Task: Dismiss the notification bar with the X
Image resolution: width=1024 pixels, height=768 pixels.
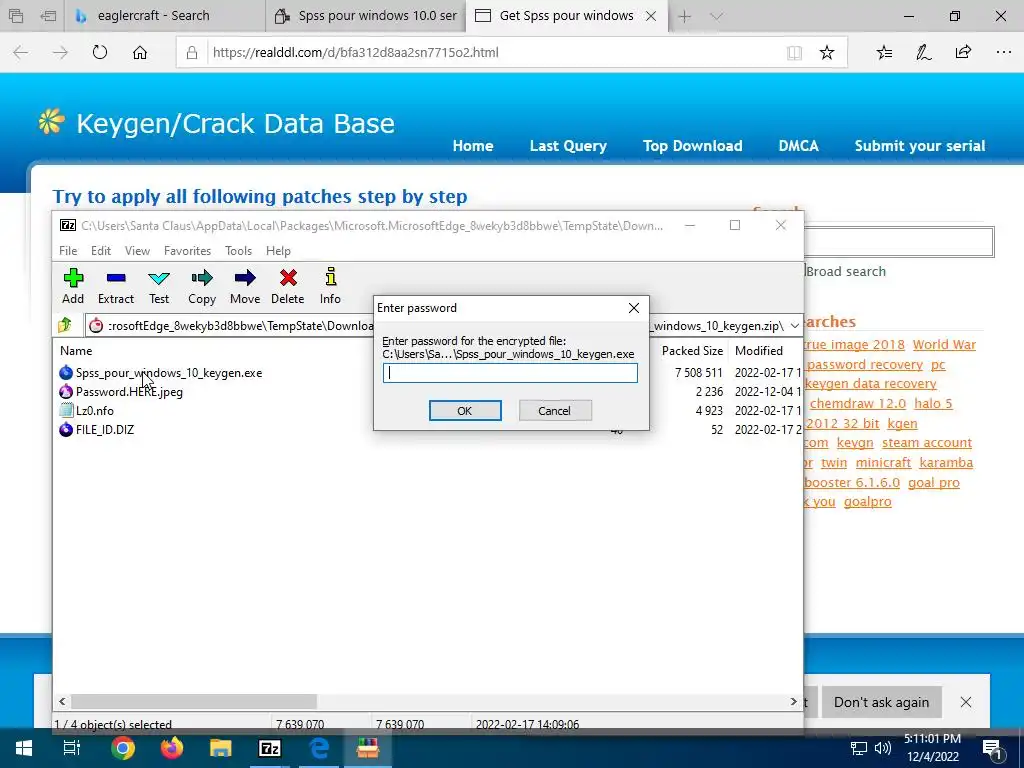Action: pyautogui.click(x=966, y=702)
